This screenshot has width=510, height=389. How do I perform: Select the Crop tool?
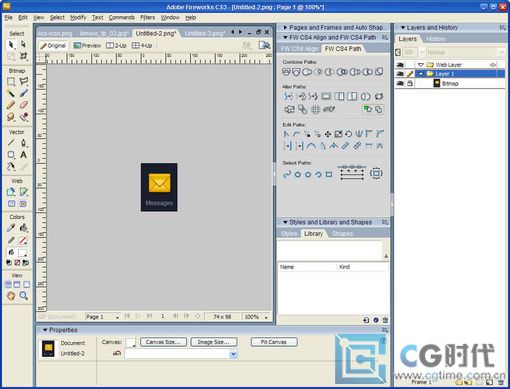tap(23, 56)
